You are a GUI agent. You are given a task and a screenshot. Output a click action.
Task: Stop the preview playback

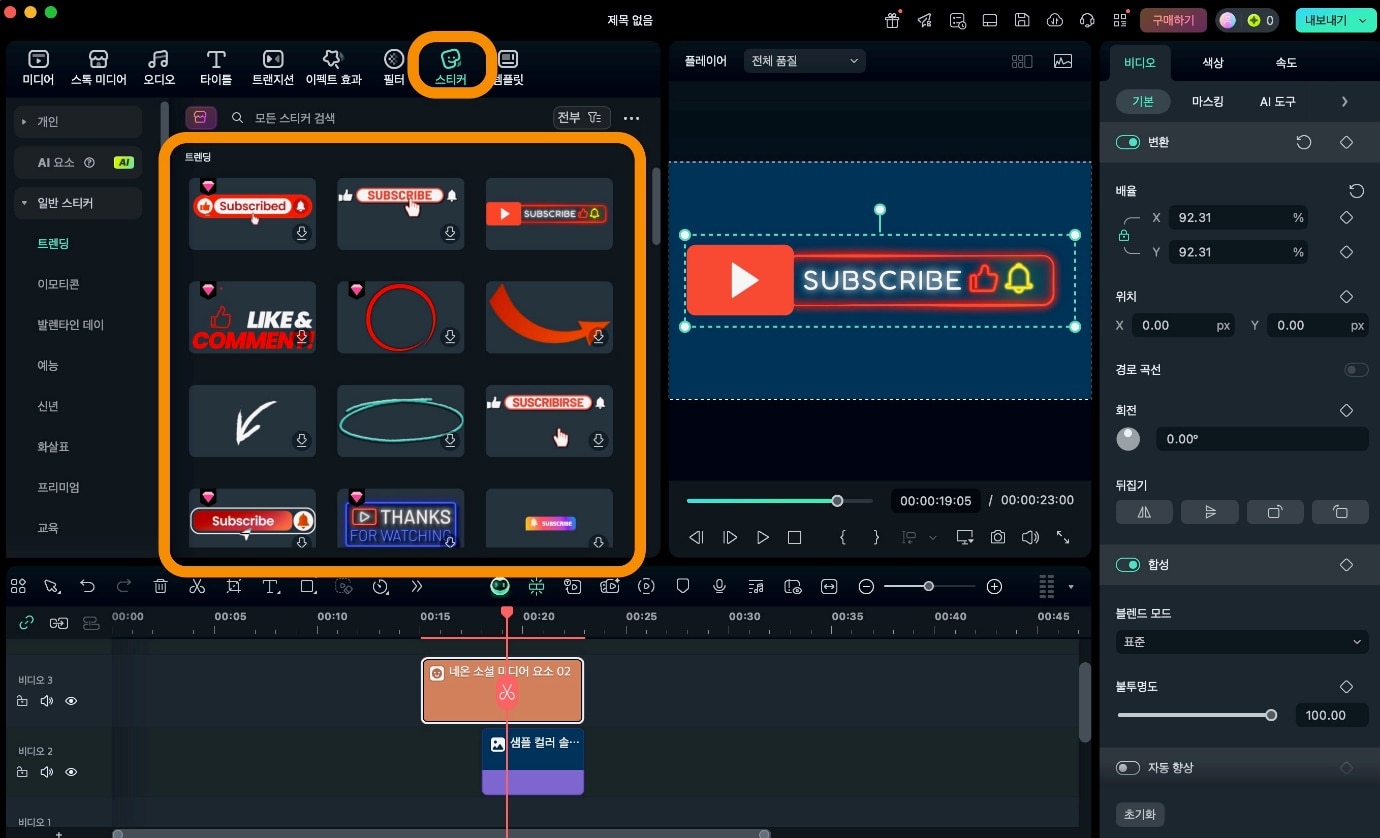click(x=794, y=537)
